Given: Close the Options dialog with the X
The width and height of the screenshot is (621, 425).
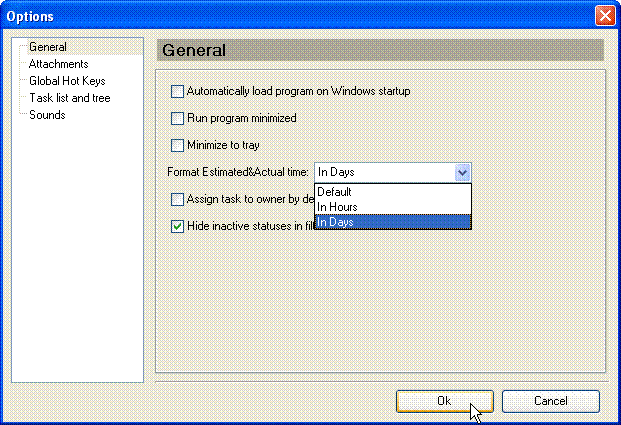Looking at the screenshot, I should pyautogui.click(x=604, y=16).
